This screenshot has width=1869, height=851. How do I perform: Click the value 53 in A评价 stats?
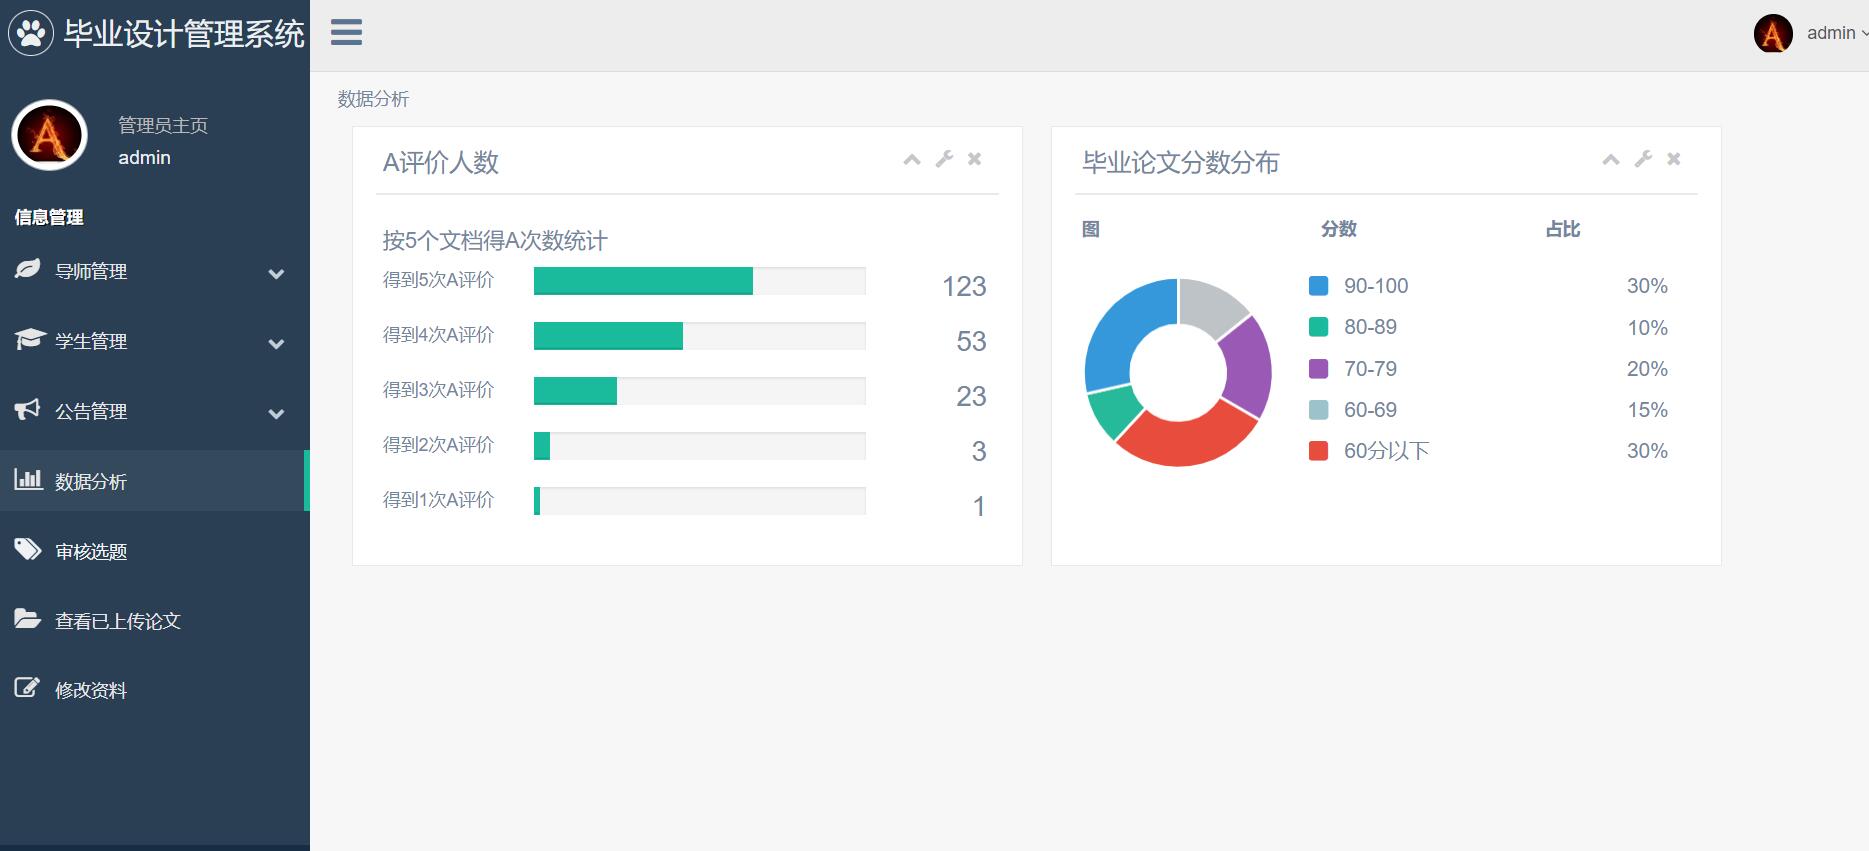pyautogui.click(x=971, y=342)
